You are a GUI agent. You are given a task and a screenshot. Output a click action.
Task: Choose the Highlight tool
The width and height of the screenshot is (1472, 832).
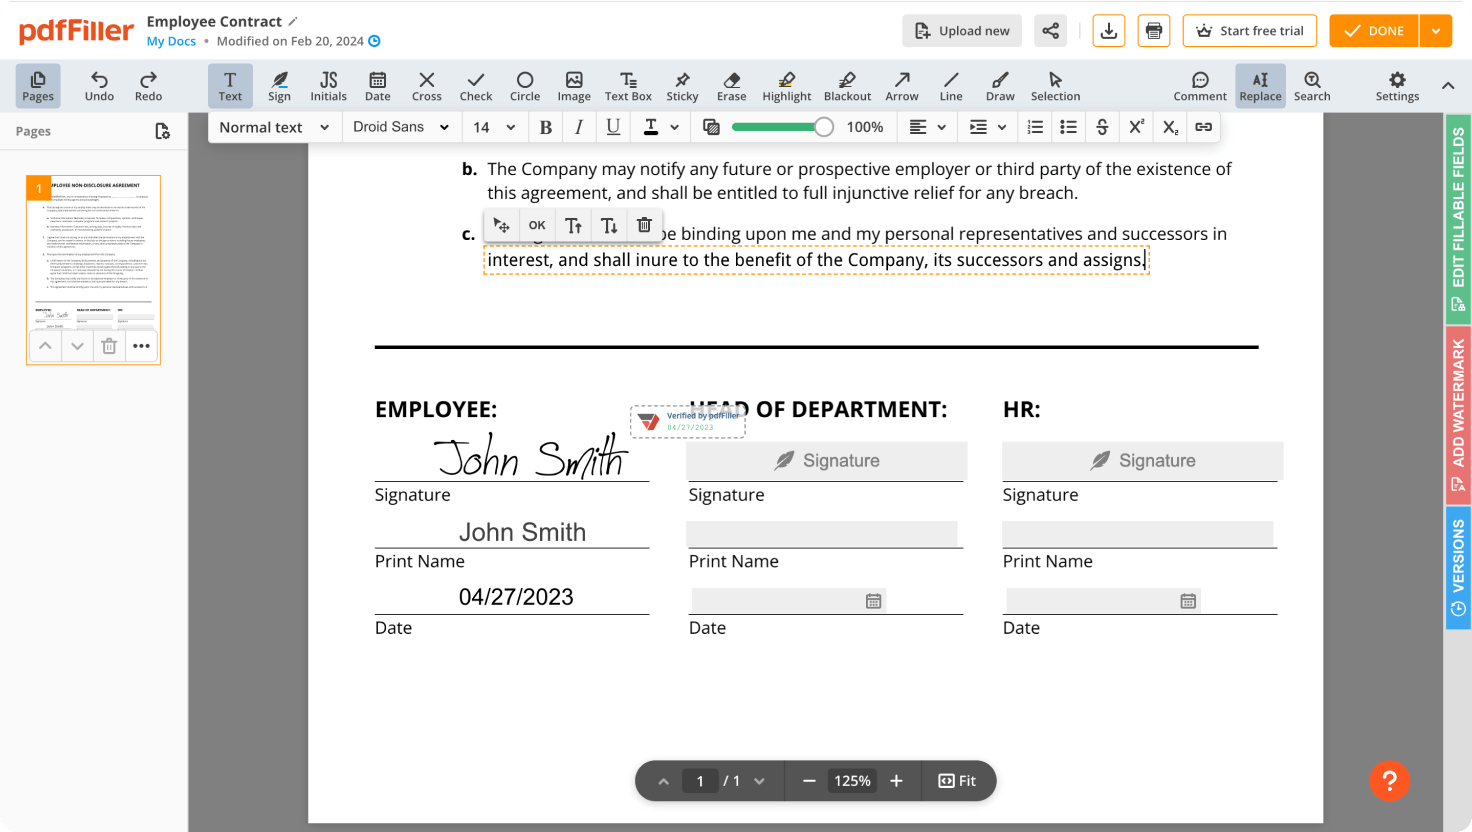(x=786, y=85)
